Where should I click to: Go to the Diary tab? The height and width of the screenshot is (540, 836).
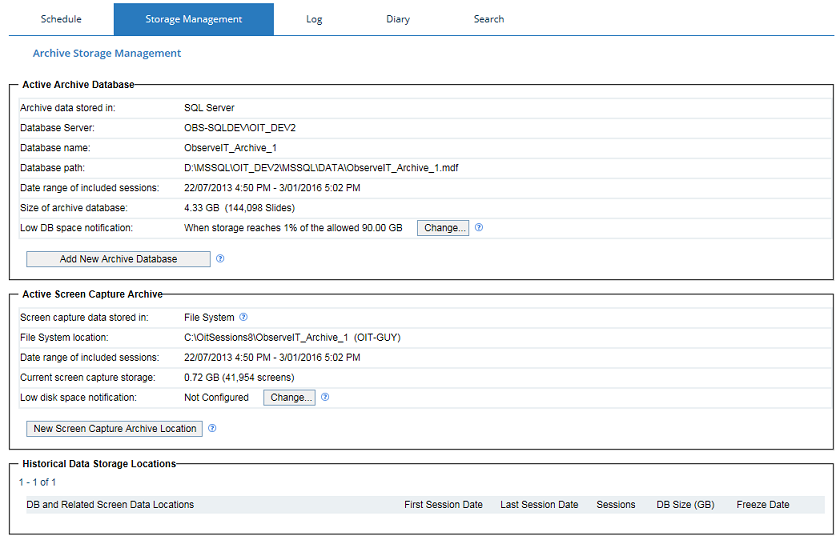coord(398,19)
